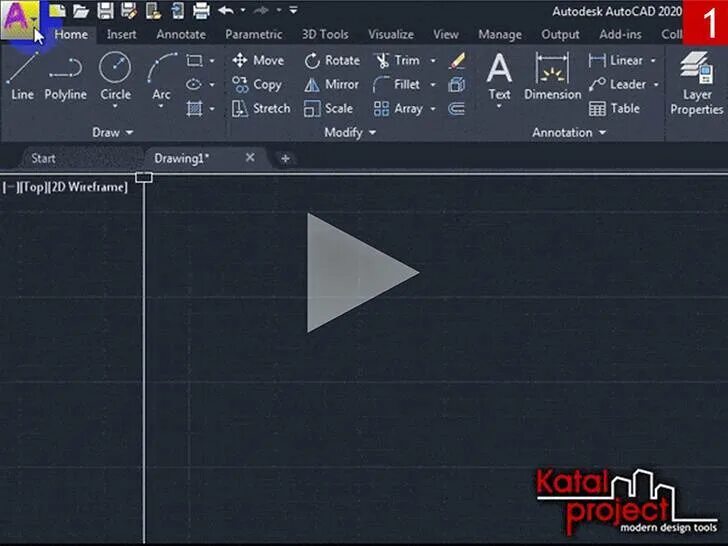Image resolution: width=728 pixels, height=546 pixels.
Task: Click the New drawing icon in quick access toolbar
Action: pyautogui.click(x=57, y=10)
